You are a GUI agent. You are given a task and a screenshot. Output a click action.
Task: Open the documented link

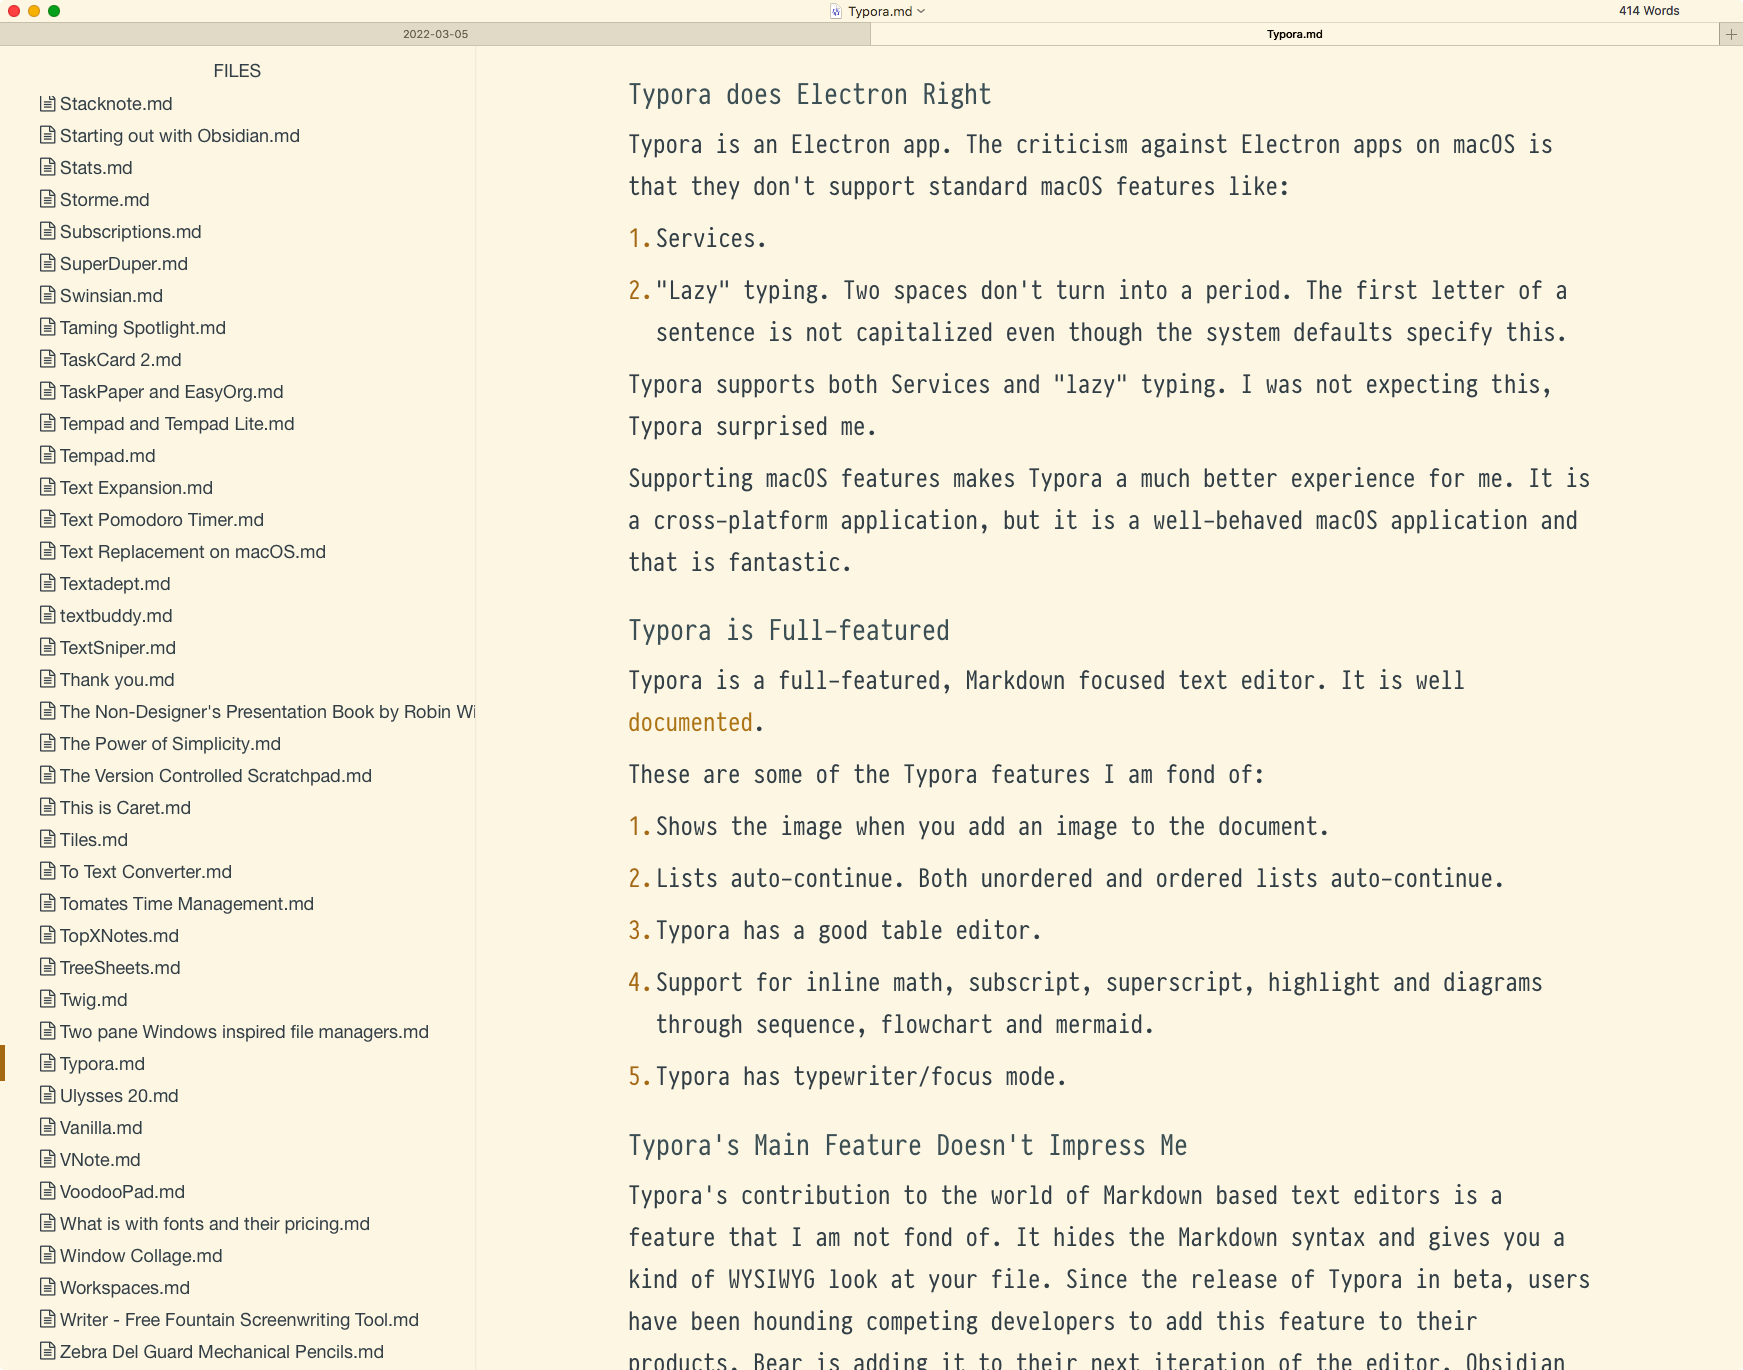click(690, 722)
